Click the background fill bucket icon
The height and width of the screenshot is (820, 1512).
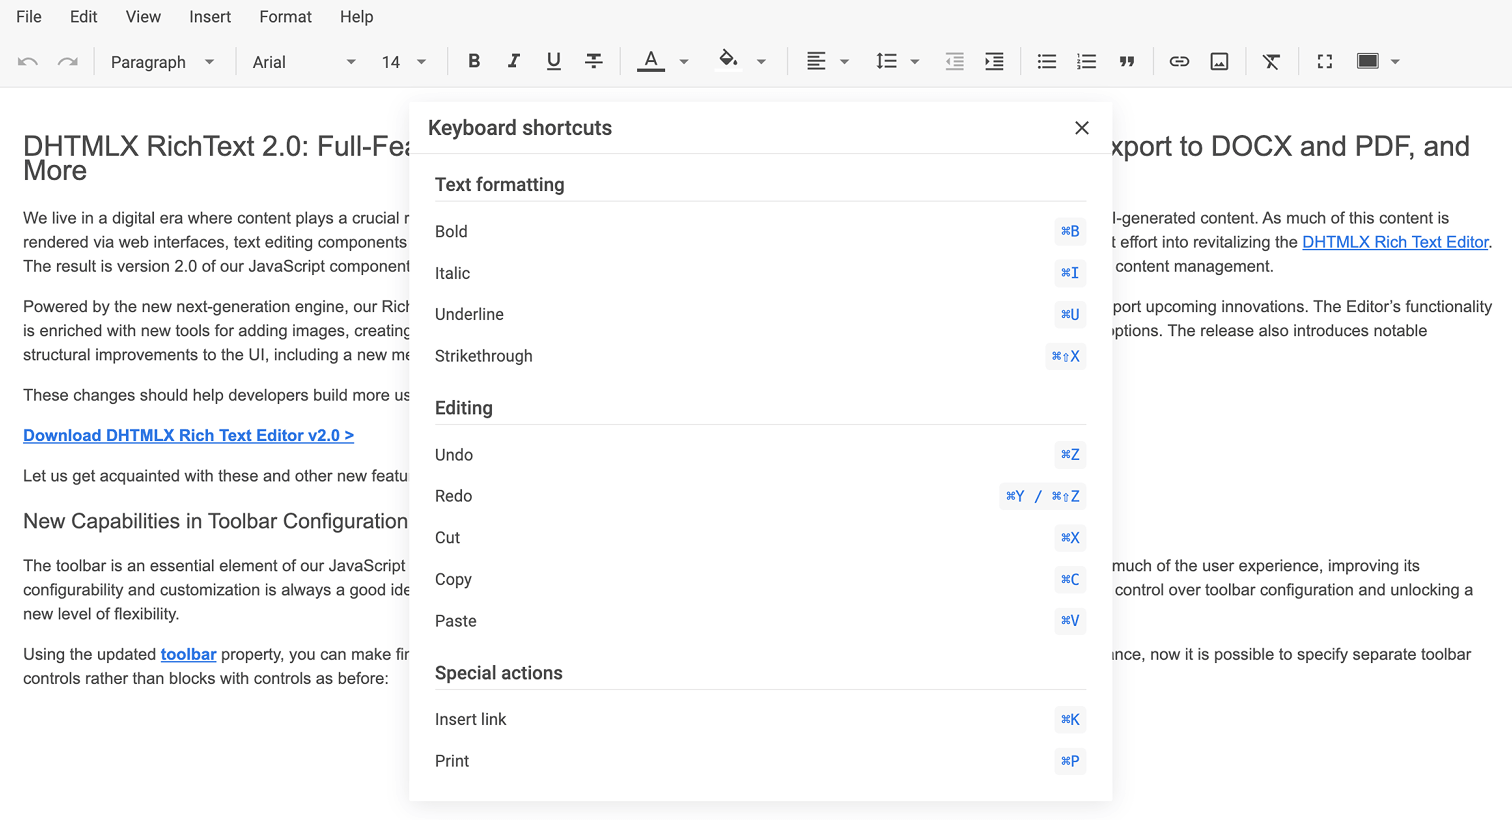point(728,60)
